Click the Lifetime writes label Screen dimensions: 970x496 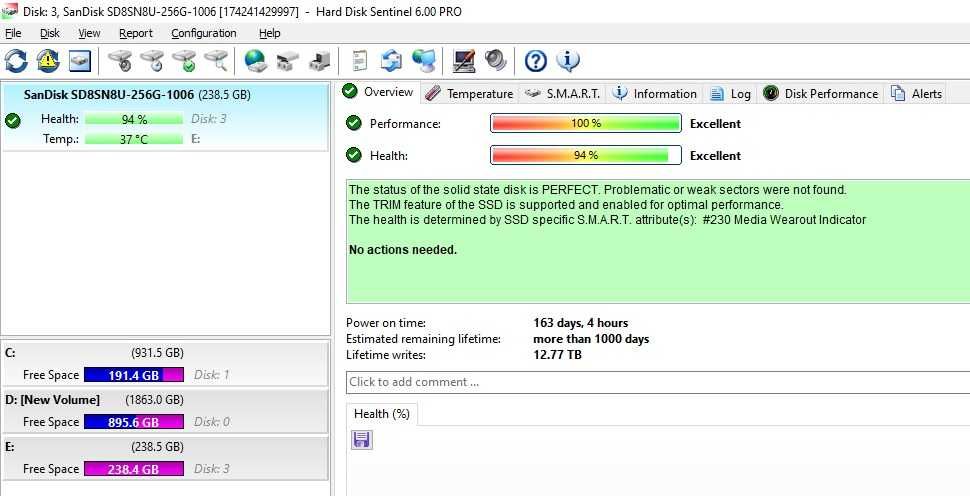[x=386, y=355]
